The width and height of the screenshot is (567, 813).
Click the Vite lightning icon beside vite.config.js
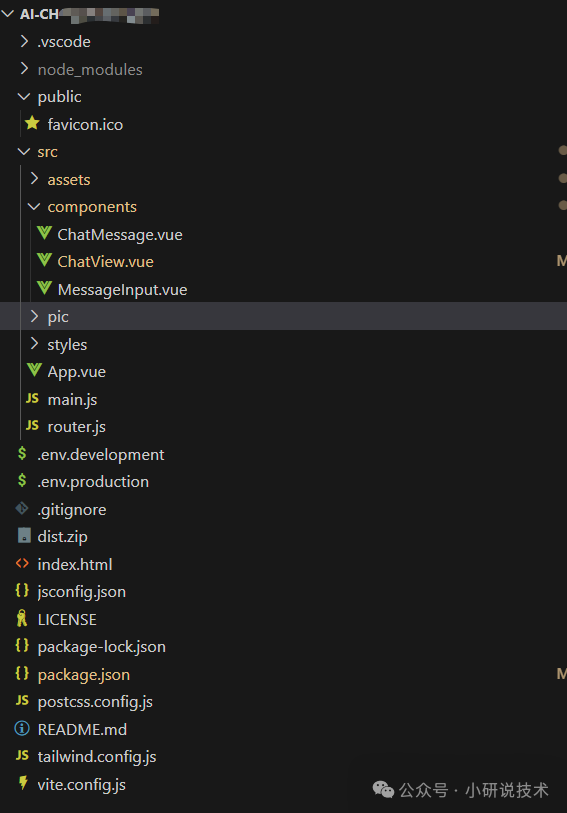[23, 783]
